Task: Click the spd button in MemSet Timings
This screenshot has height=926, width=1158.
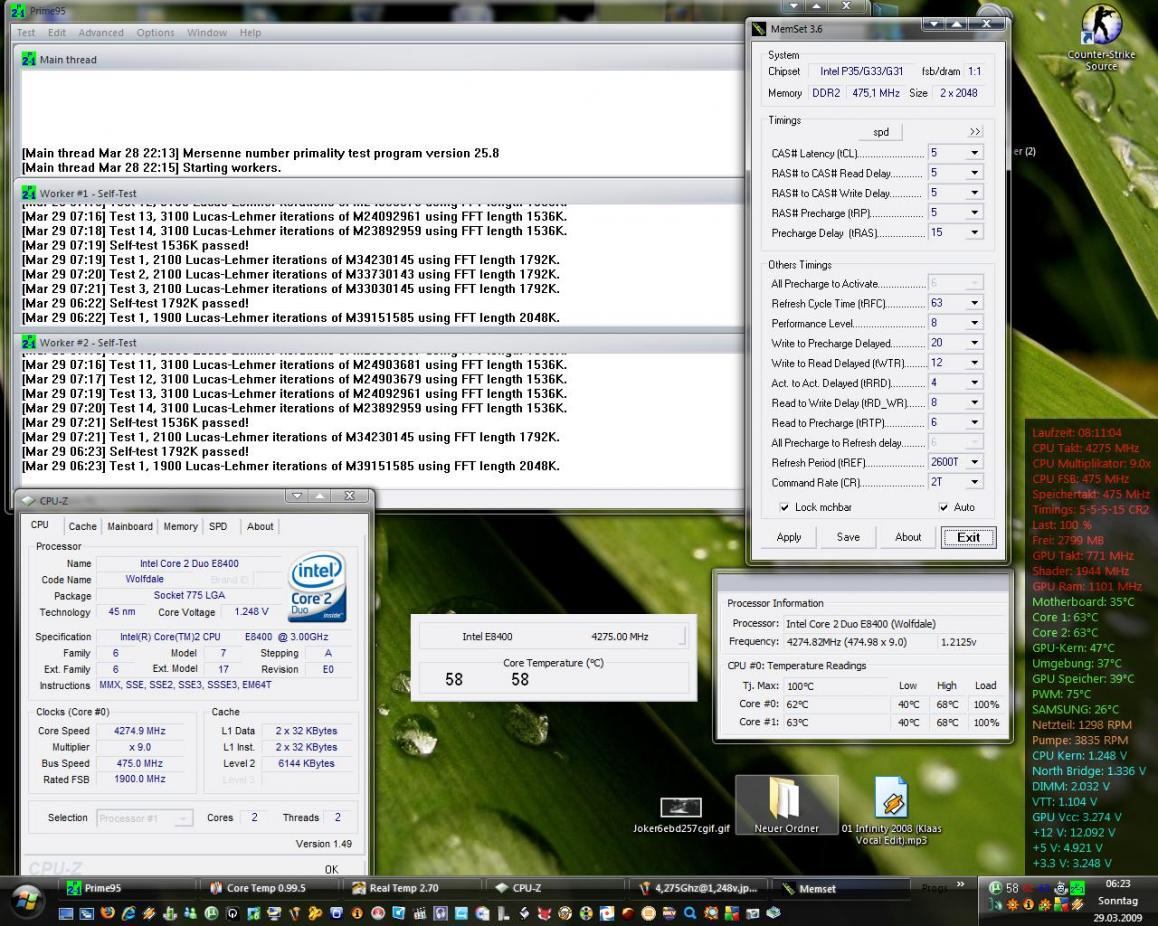Action: pos(881,132)
